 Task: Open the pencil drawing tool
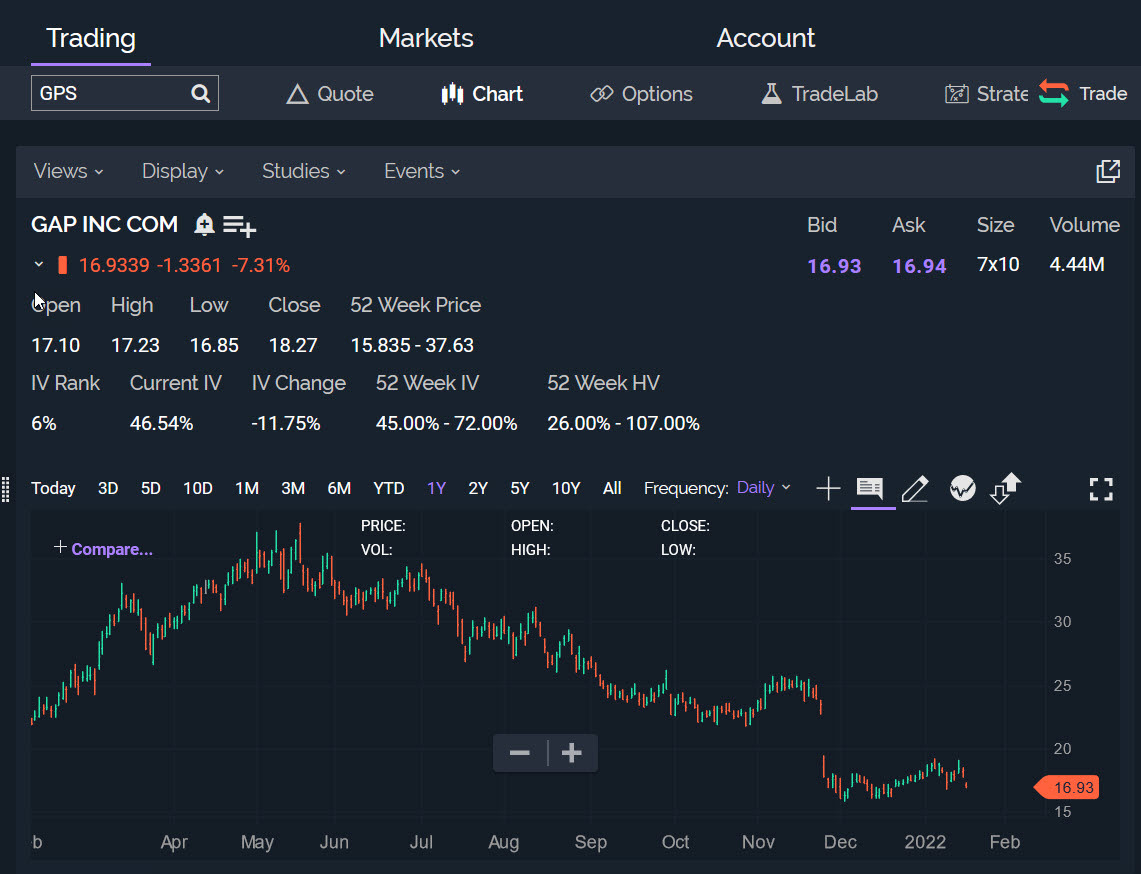coord(914,488)
